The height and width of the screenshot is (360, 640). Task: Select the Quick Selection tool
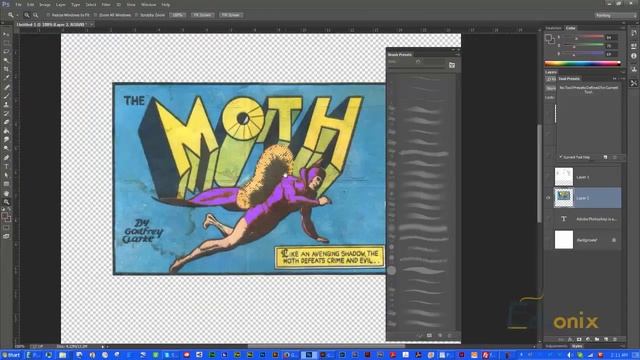tap(6, 60)
